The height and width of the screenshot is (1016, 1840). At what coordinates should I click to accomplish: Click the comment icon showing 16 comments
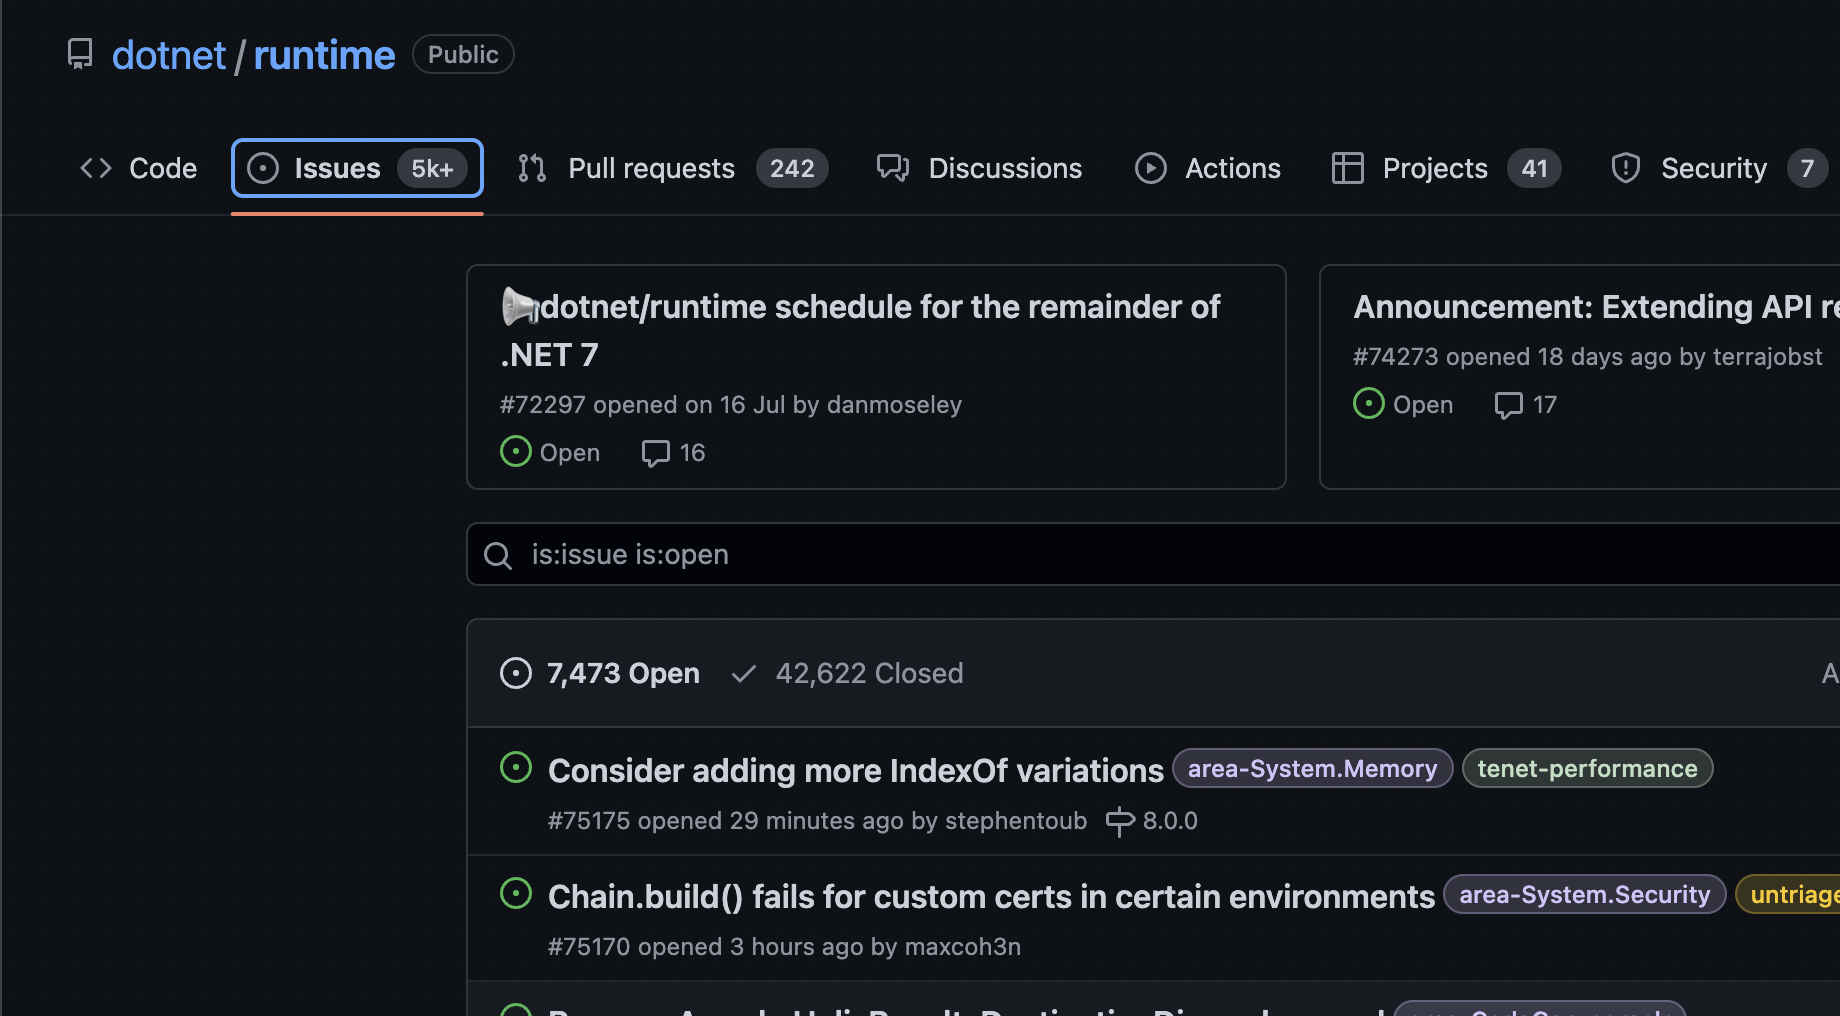point(655,453)
